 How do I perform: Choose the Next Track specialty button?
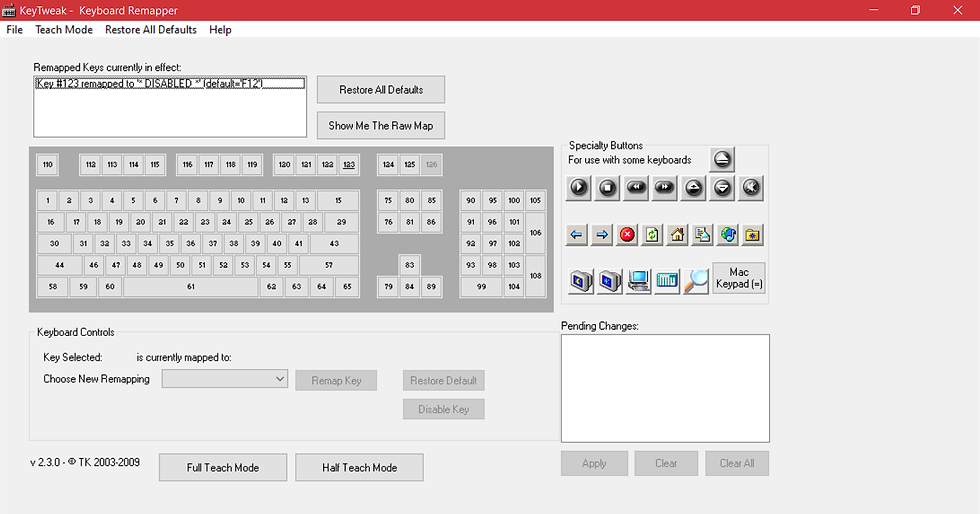point(664,188)
